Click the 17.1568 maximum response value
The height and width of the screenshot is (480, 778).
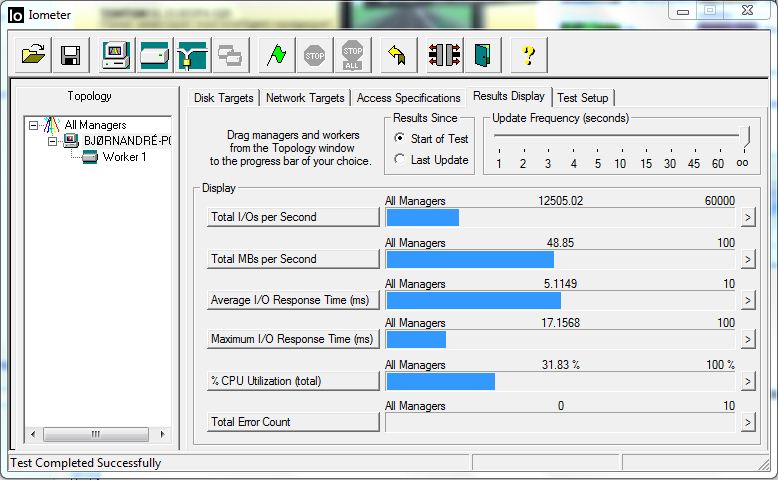pyautogui.click(x=560, y=323)
